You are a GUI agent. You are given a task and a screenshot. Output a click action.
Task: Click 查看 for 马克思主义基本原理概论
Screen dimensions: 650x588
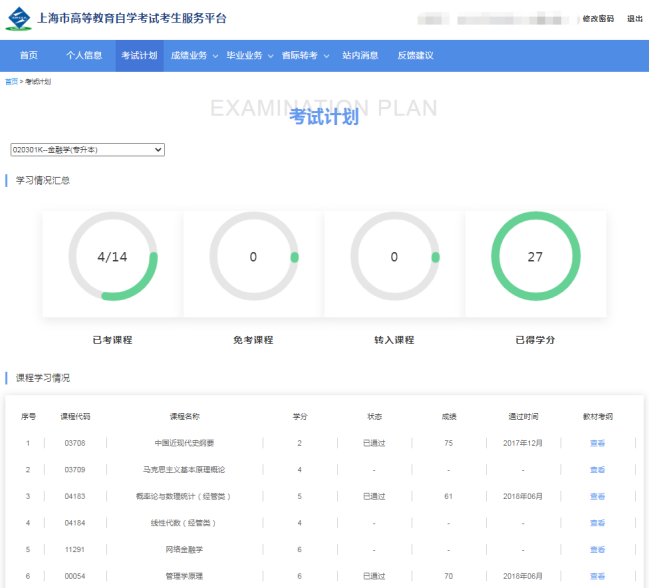pyautogui.click(x=597, y=469)
